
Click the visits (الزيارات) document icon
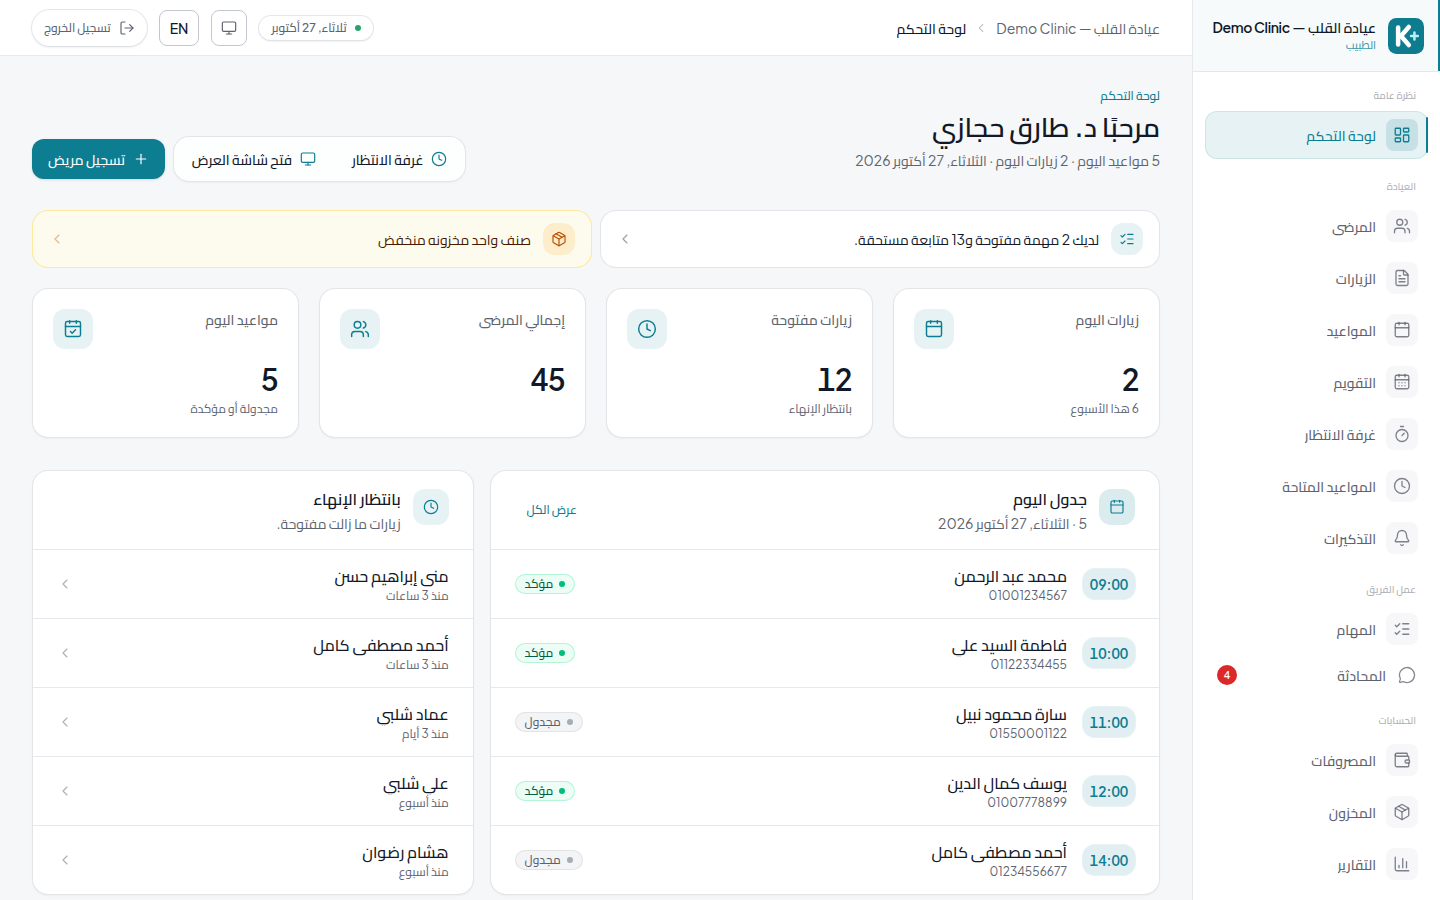pos(1402,278)
